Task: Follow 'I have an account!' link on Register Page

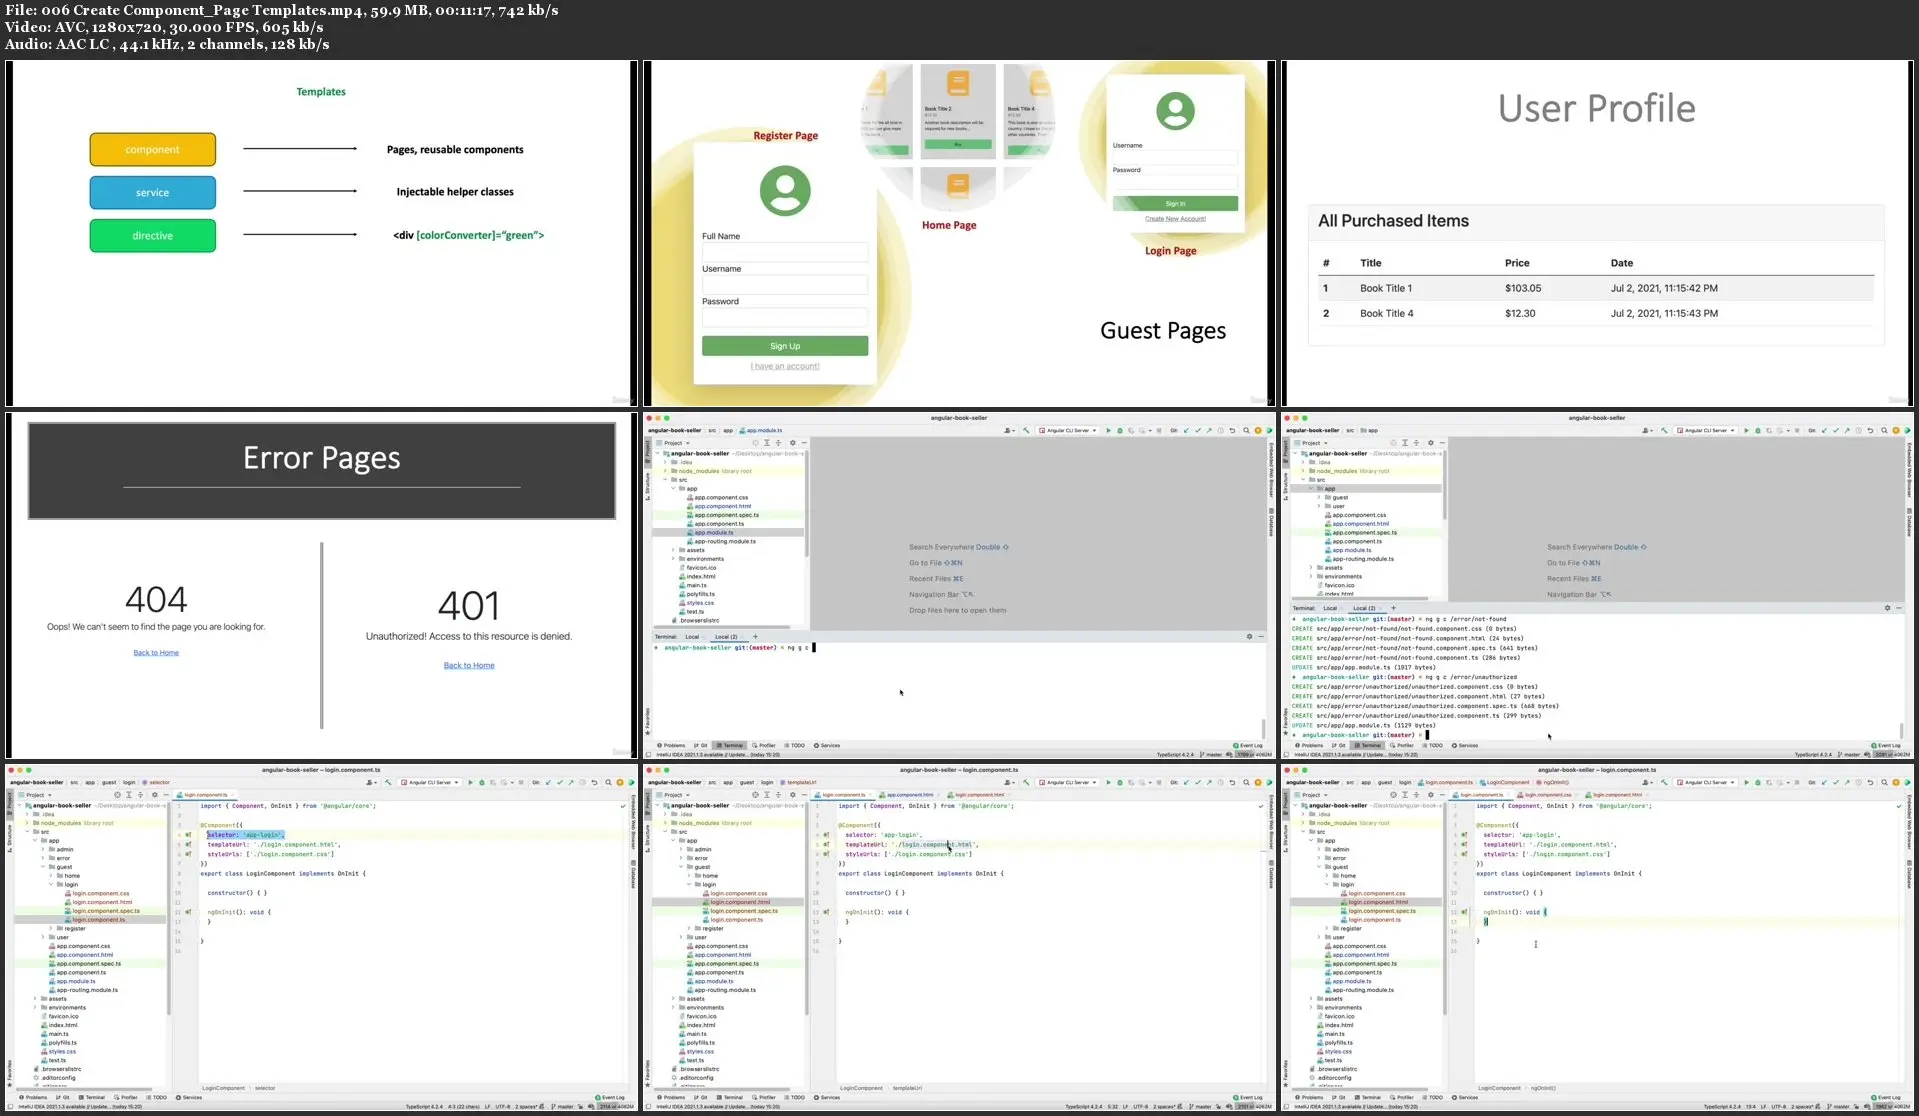Action: [785, 367]
